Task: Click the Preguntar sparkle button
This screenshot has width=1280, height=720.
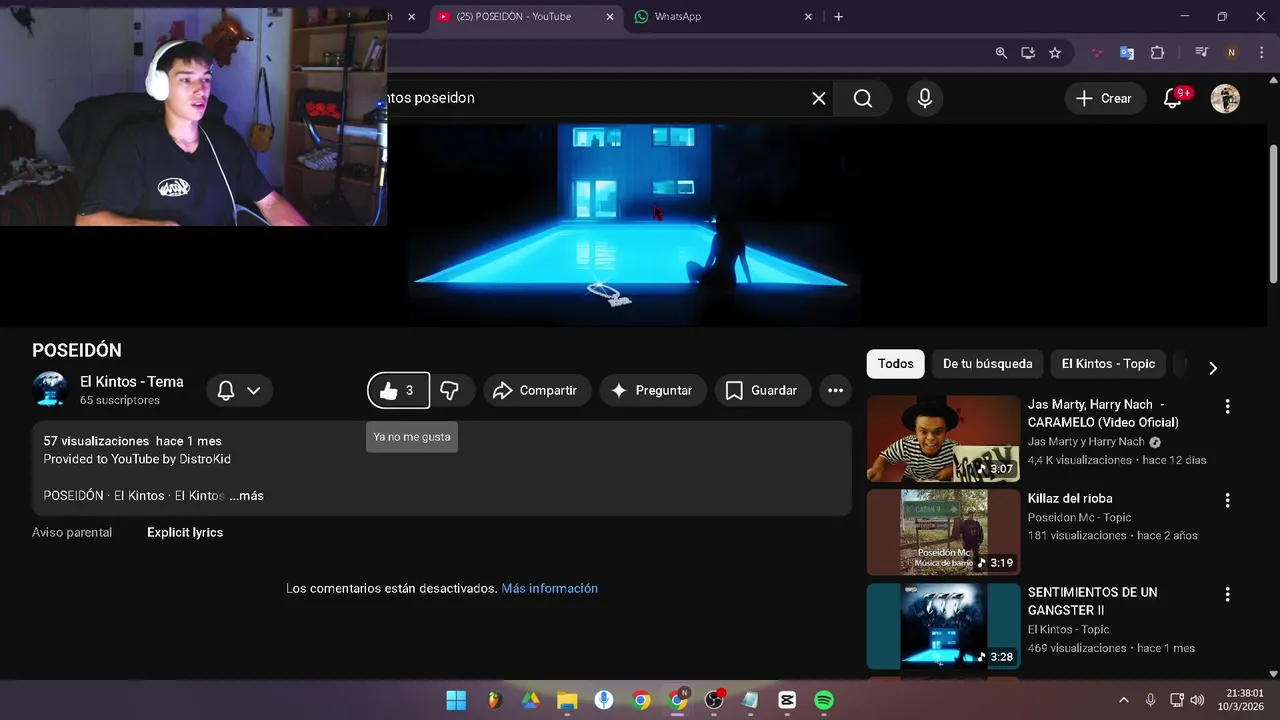Action: tap(653, 390)
